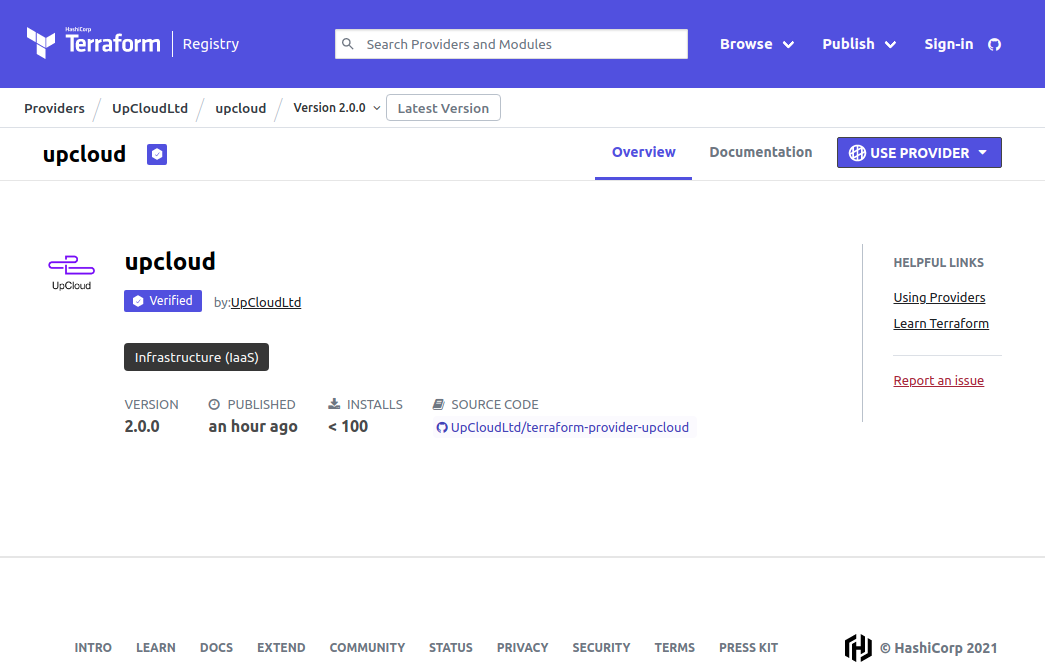
Task: Switch to the Documentation tab
Action: (x=760, y=153)
